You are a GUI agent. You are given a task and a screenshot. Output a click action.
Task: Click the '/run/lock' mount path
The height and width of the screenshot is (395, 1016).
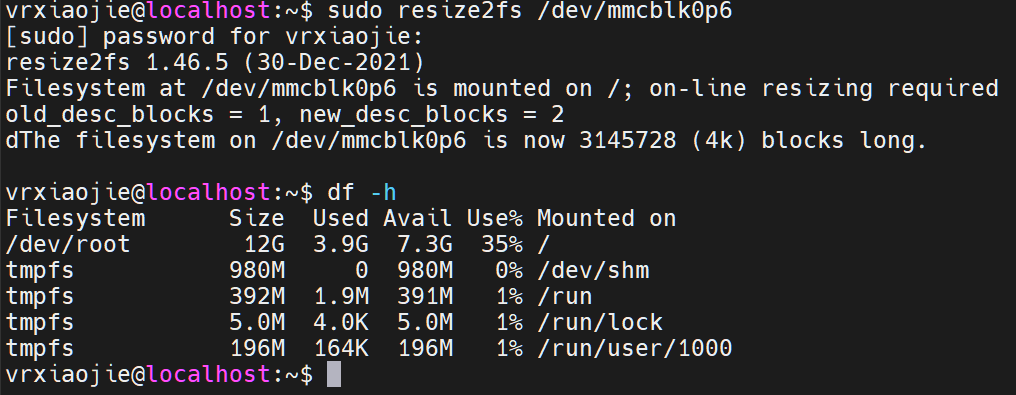click(x=600, y=322)
